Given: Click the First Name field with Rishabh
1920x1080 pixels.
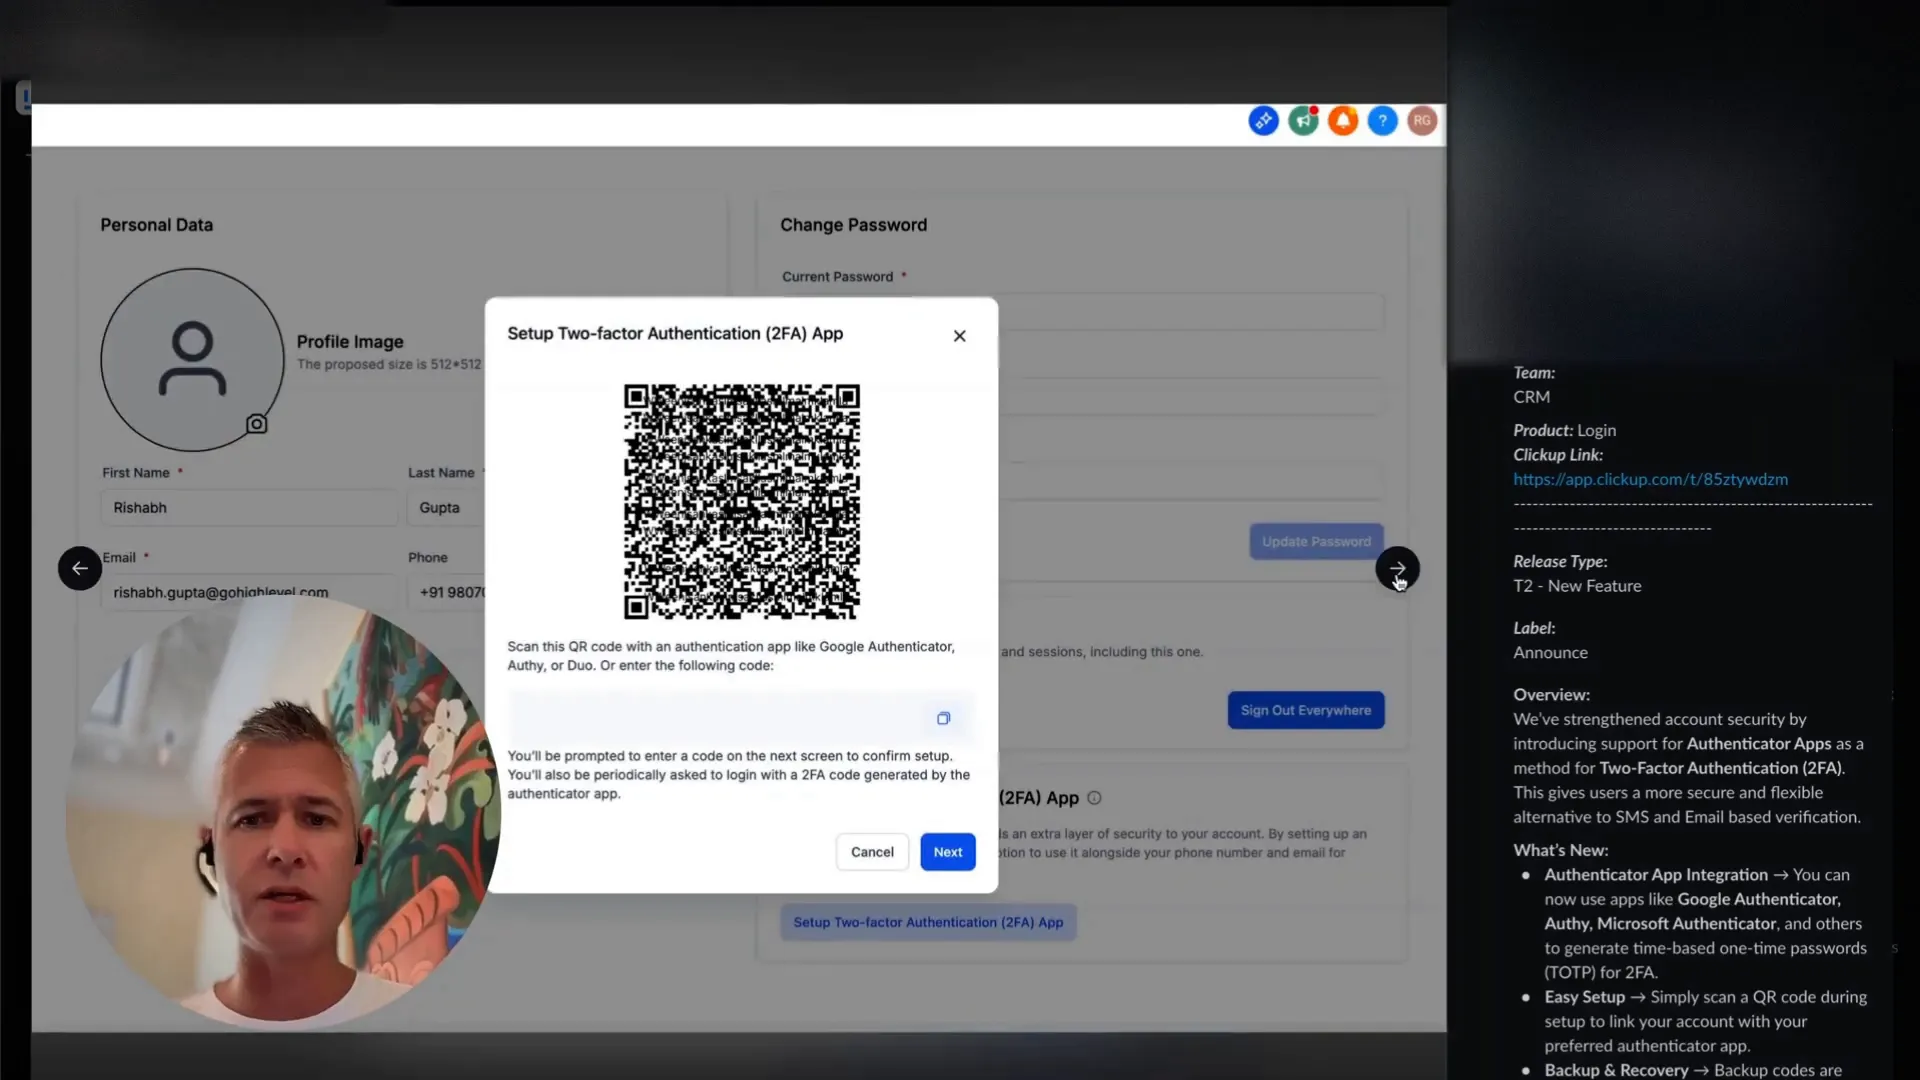Looking at the screenshot, I should coord(249,508).
